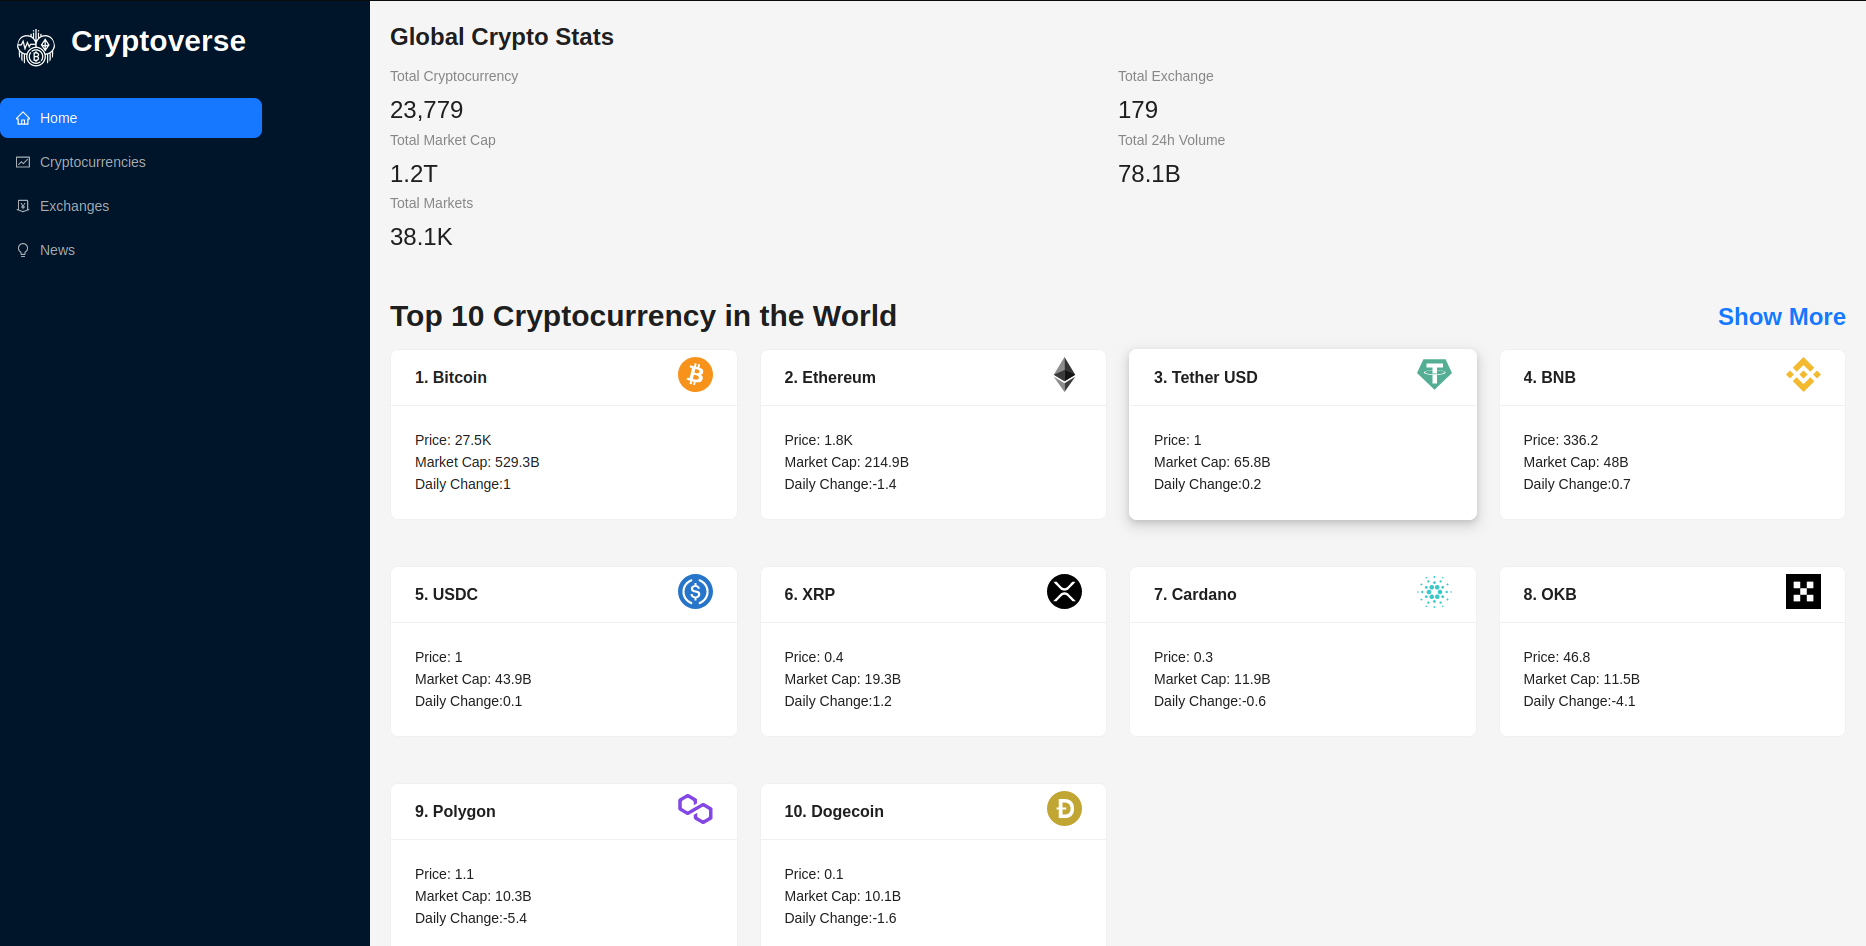Screen dimensions: 1866x946
Task: Click the Cryptocurrencies chart icon in sidebar
Action: [23, 162]
